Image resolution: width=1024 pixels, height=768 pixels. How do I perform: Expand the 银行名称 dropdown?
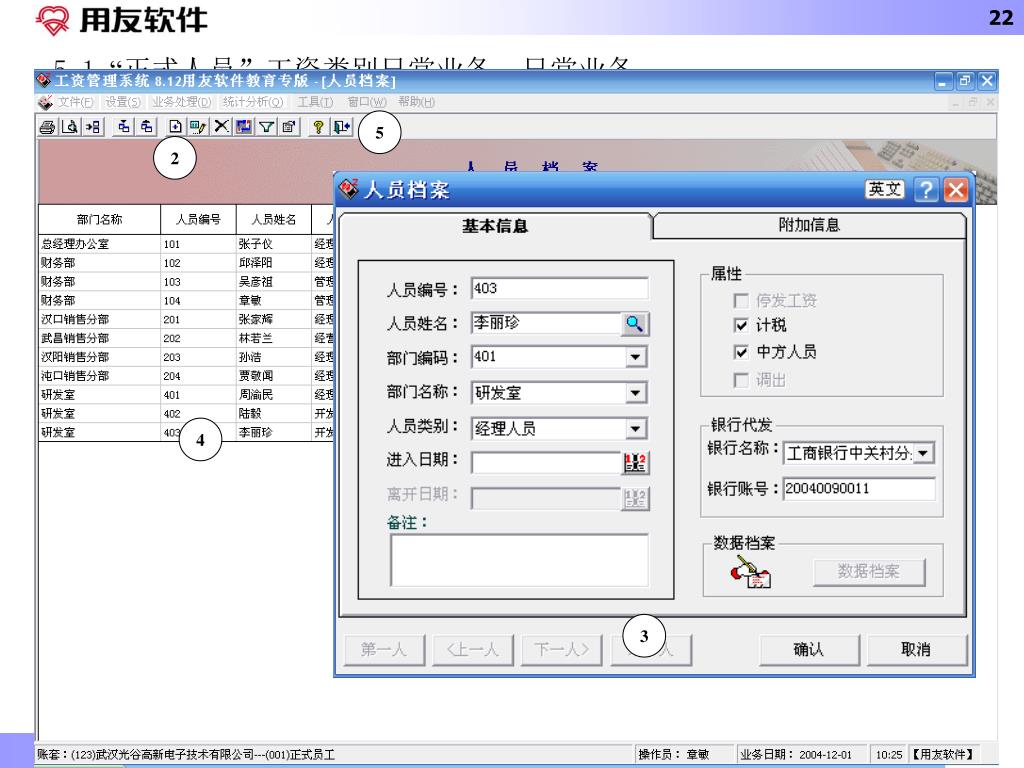point(923,453)
